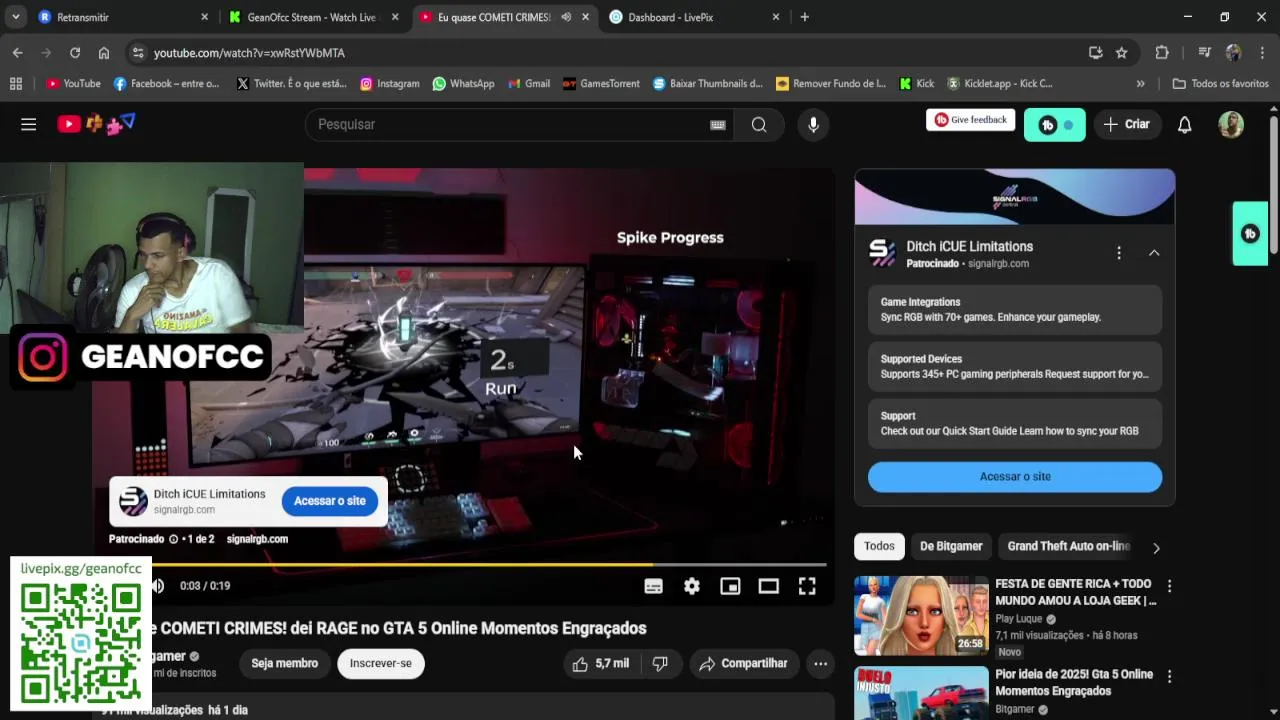The height and width of the screenshot is (720, 1280).
Task: Open the browser apps grid icon
Action: pyautogui.click(x=16, y=84)
